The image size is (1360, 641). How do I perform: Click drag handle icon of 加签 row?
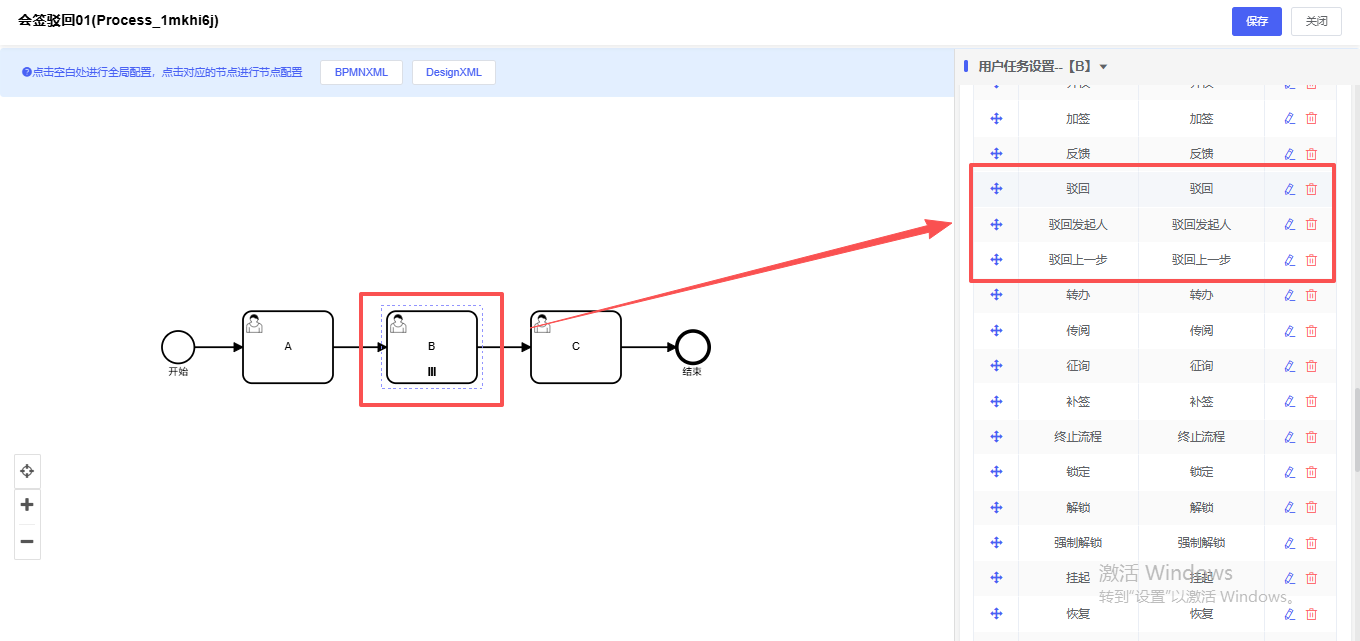(996, 119)
